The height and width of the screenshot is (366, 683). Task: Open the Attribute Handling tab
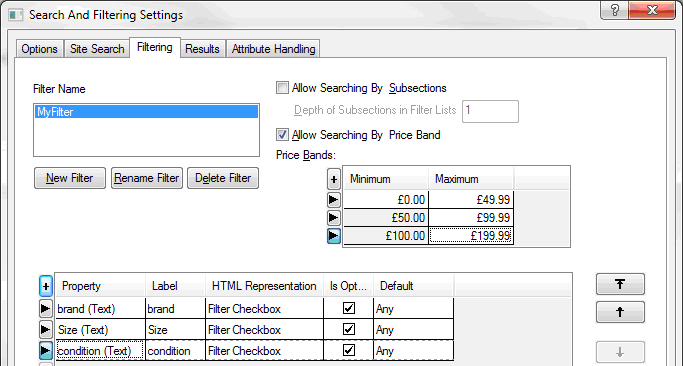pos(274,49)
